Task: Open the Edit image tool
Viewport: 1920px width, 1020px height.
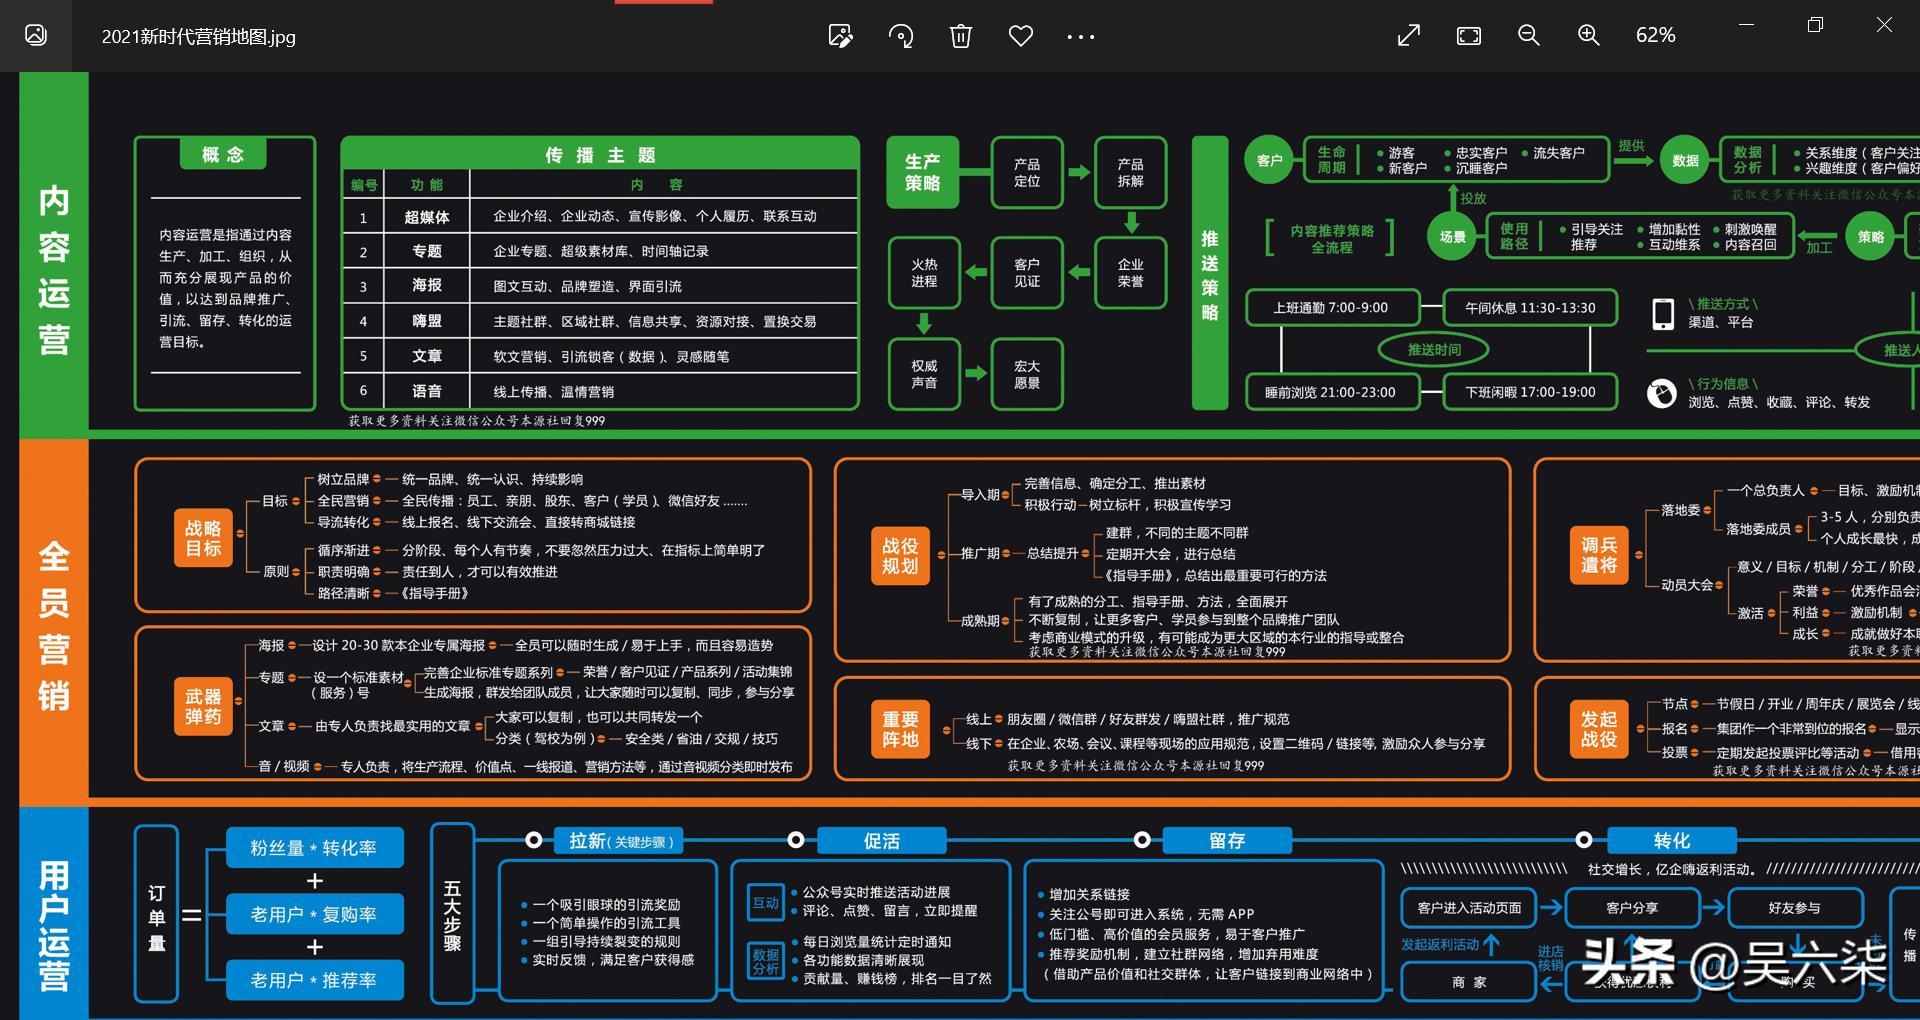Action: (840, 36)
